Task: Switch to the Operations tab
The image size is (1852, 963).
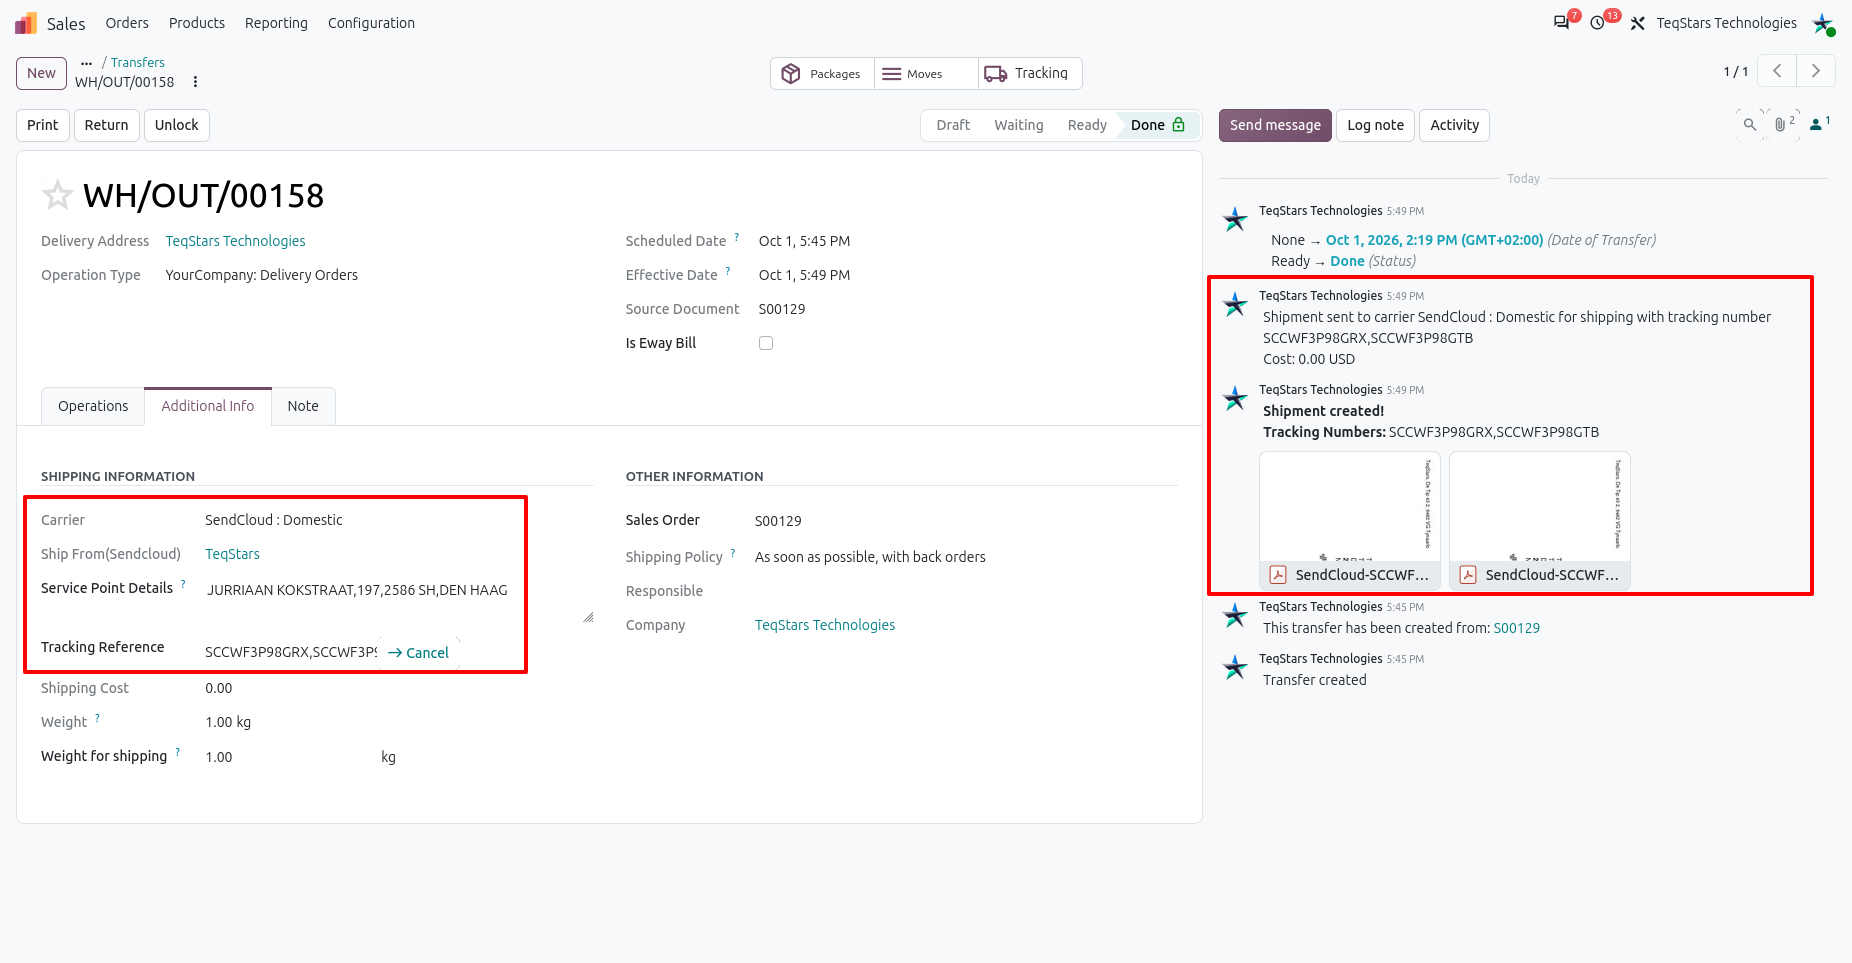Action: point(93,406)
